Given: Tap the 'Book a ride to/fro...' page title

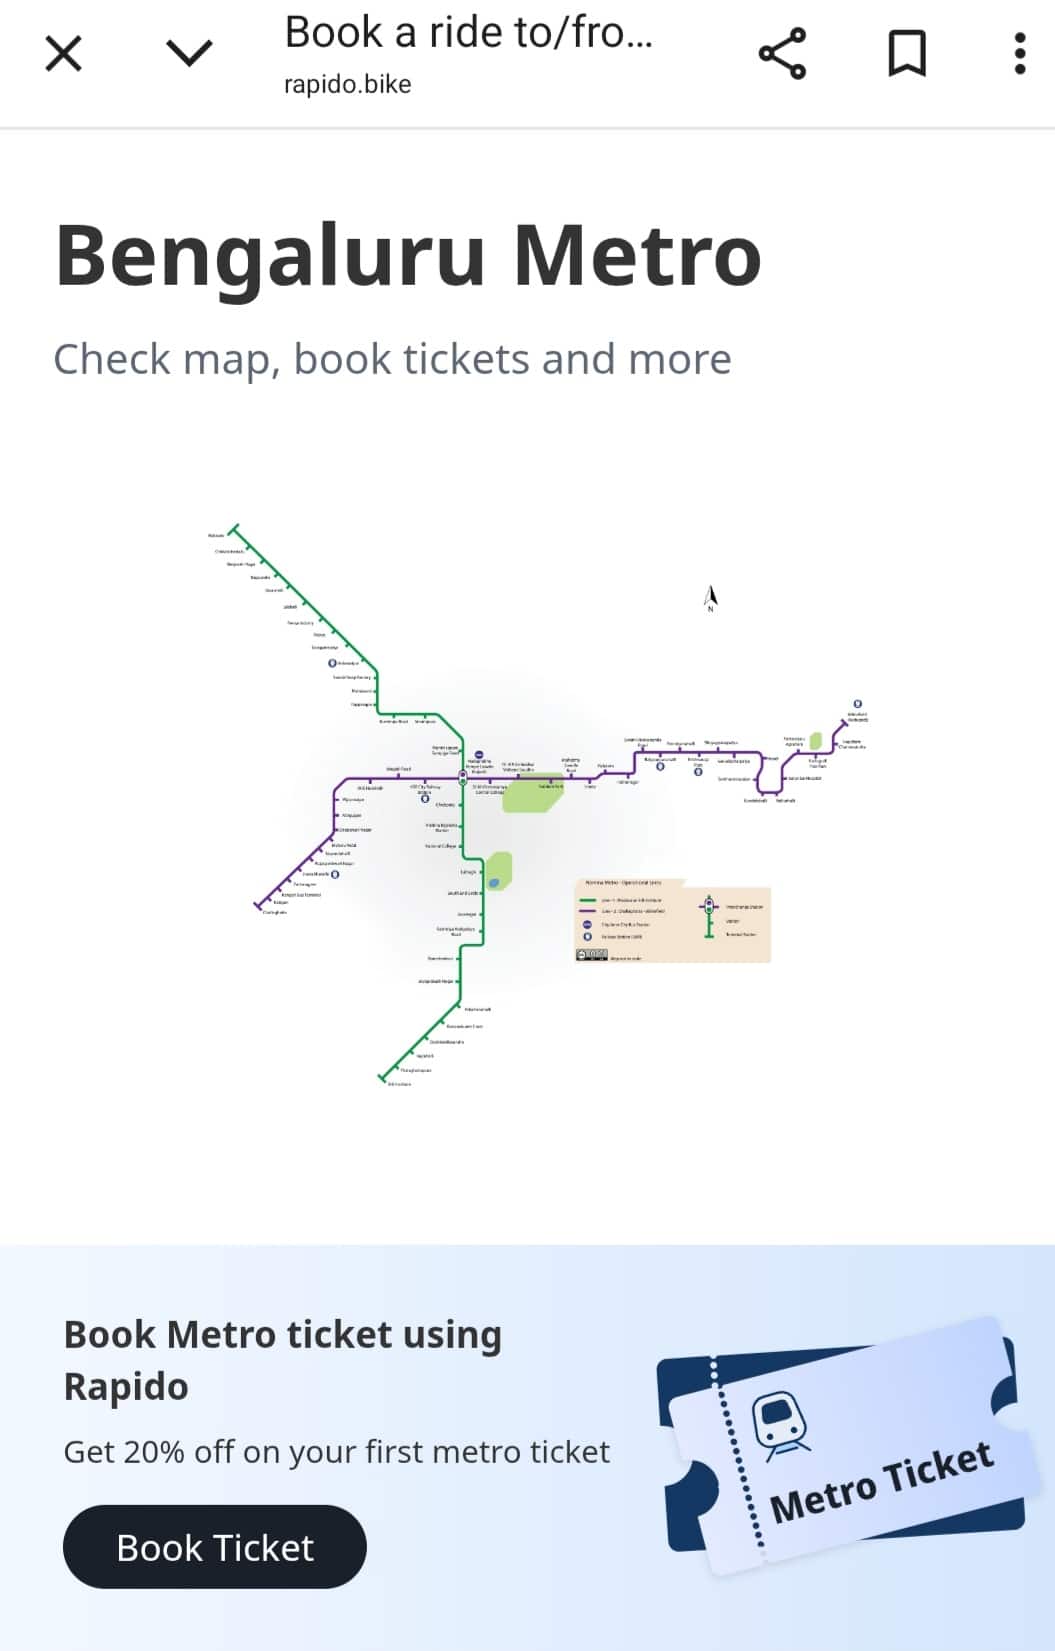Looking at the screenshot, I should (x=468, y=32).
